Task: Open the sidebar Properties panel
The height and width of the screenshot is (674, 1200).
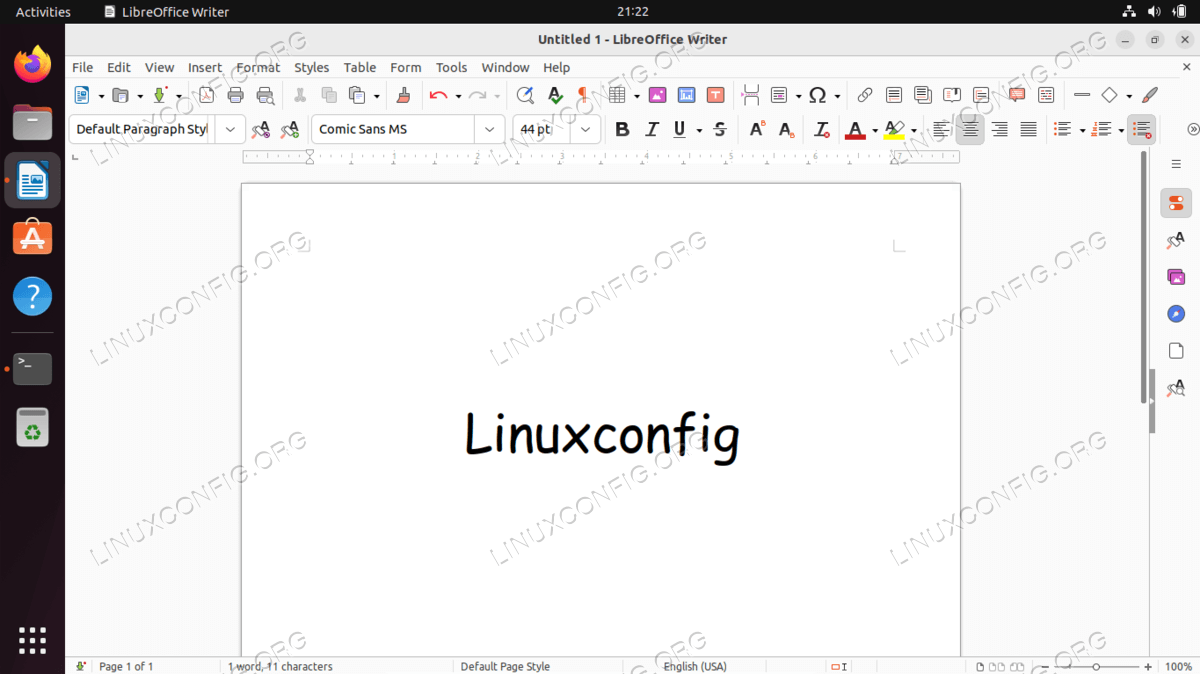Action: pyautogui.click(x=1176, y=203)
